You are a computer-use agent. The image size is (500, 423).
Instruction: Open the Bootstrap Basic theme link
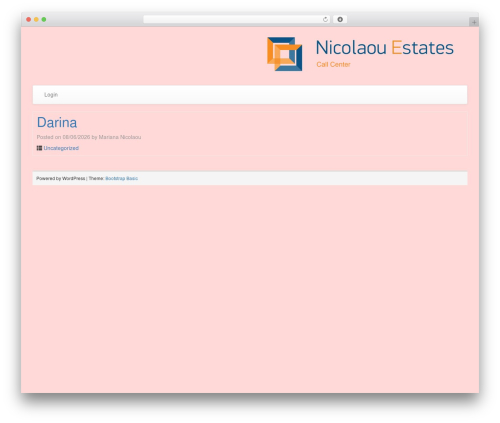click(x=121, y=178)
